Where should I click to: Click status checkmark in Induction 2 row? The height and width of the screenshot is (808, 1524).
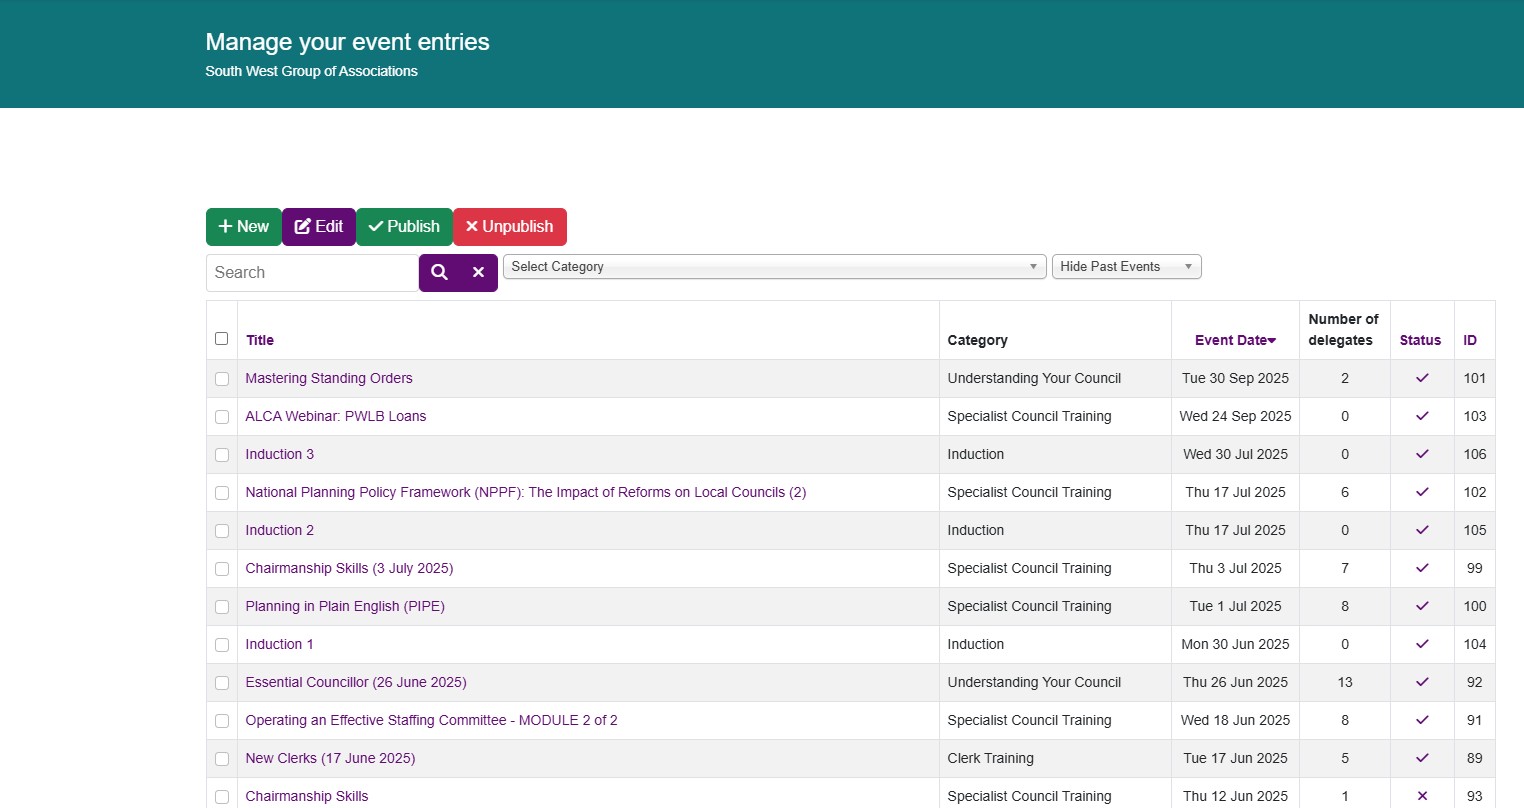coord(1422,530)
